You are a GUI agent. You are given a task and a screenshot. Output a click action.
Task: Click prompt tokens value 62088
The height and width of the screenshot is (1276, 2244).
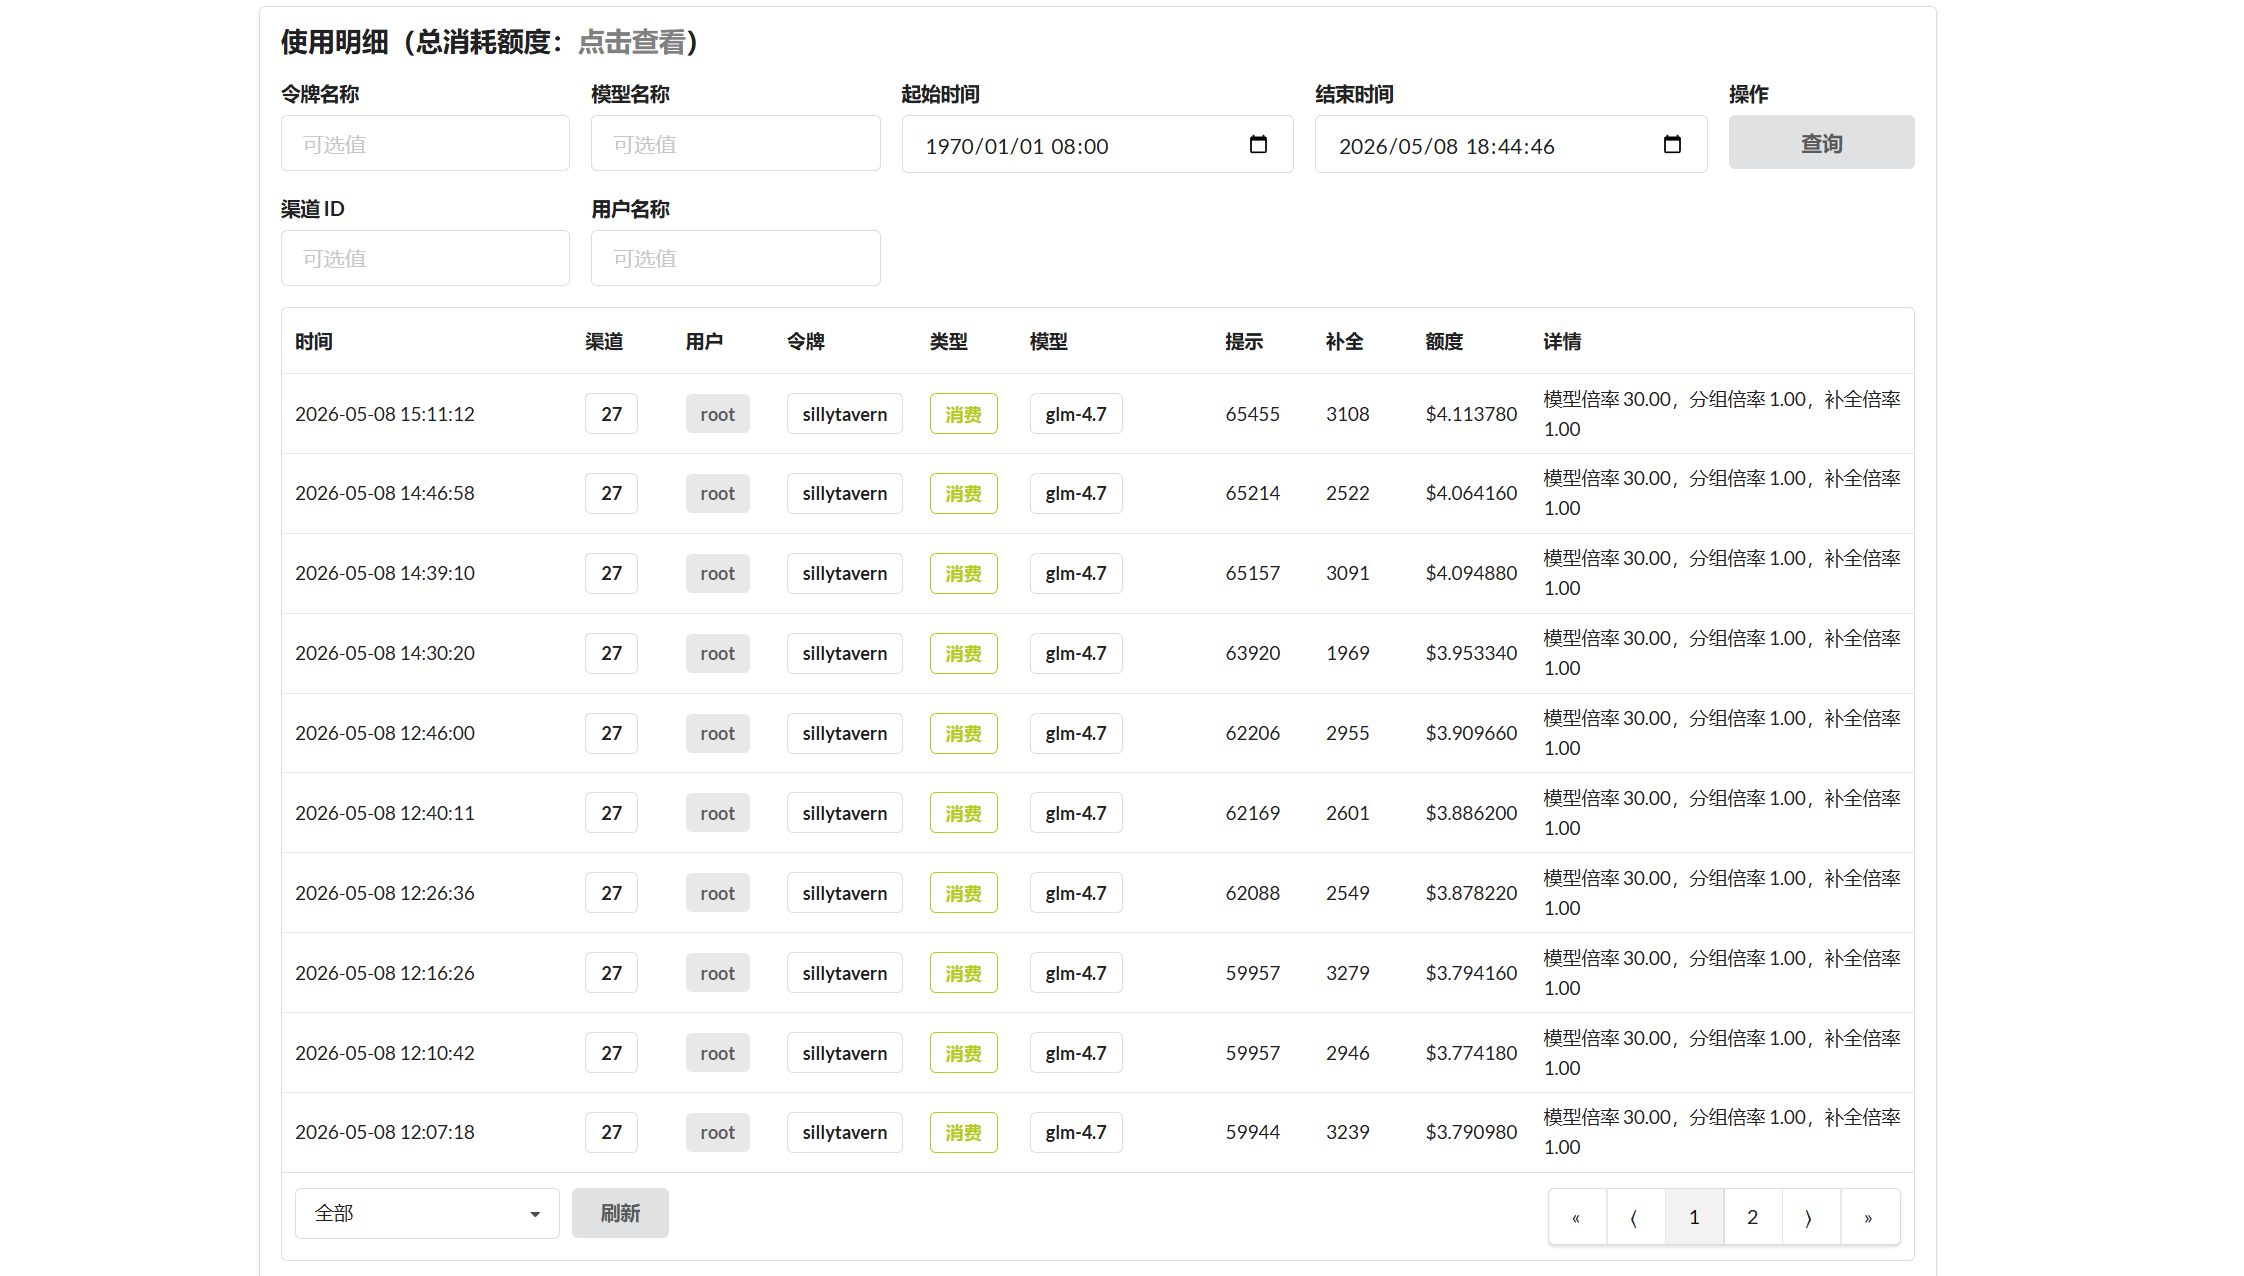[1252, 893]
